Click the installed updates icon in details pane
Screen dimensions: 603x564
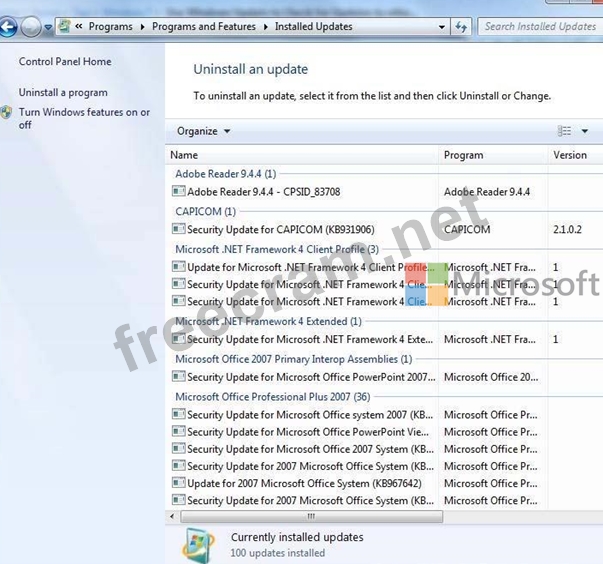click(198, 545)
